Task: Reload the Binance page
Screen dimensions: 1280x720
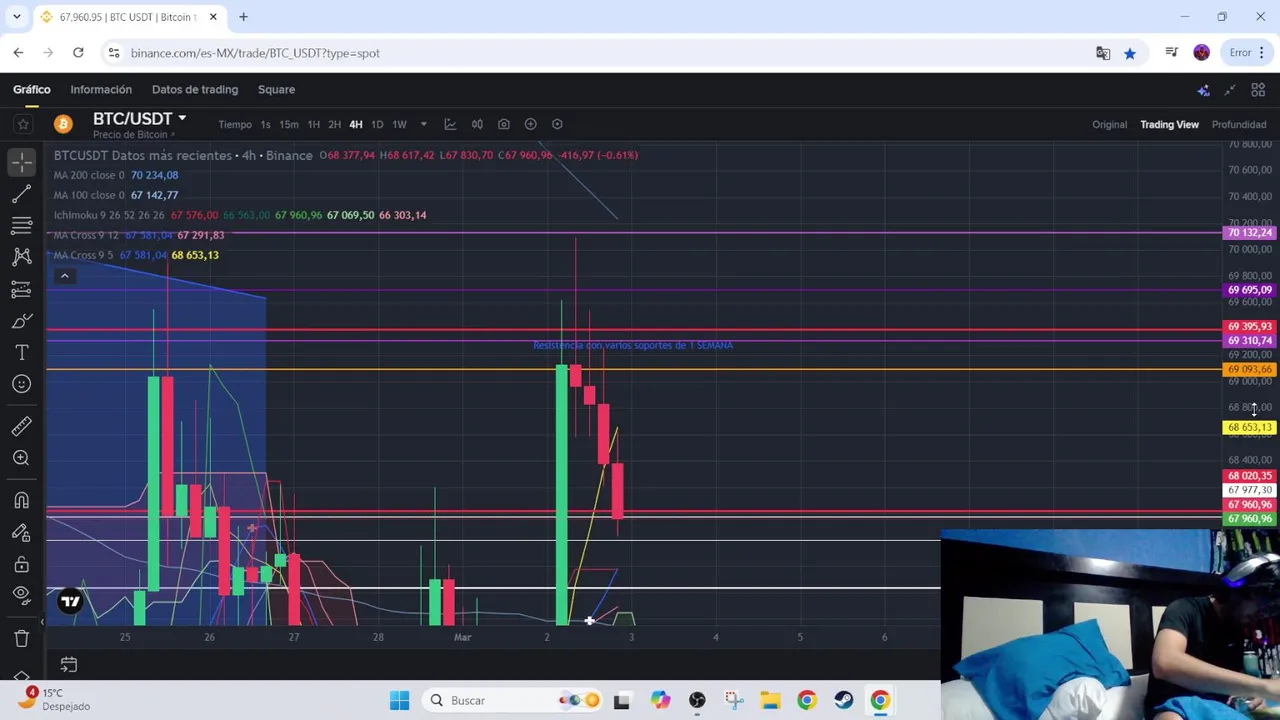Action: pyautogui.click(x=78, y=53)
